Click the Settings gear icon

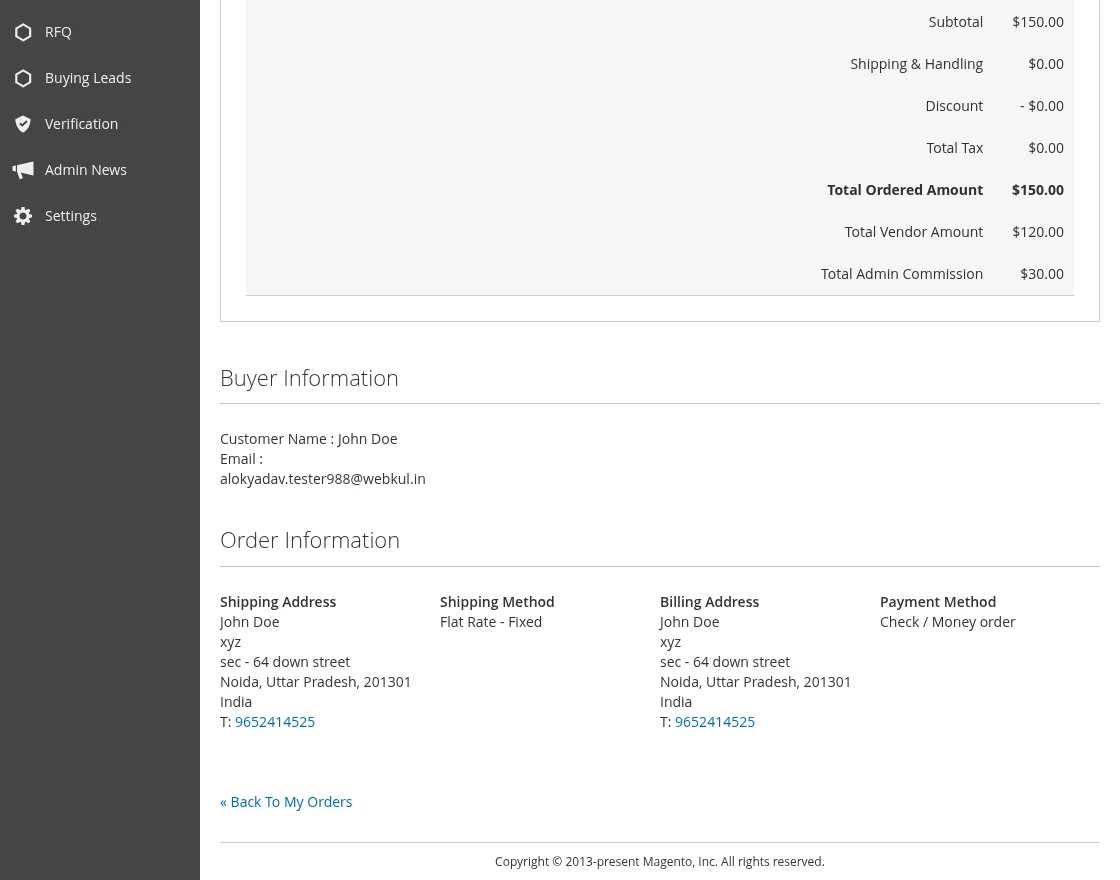[x=23, y=216]
